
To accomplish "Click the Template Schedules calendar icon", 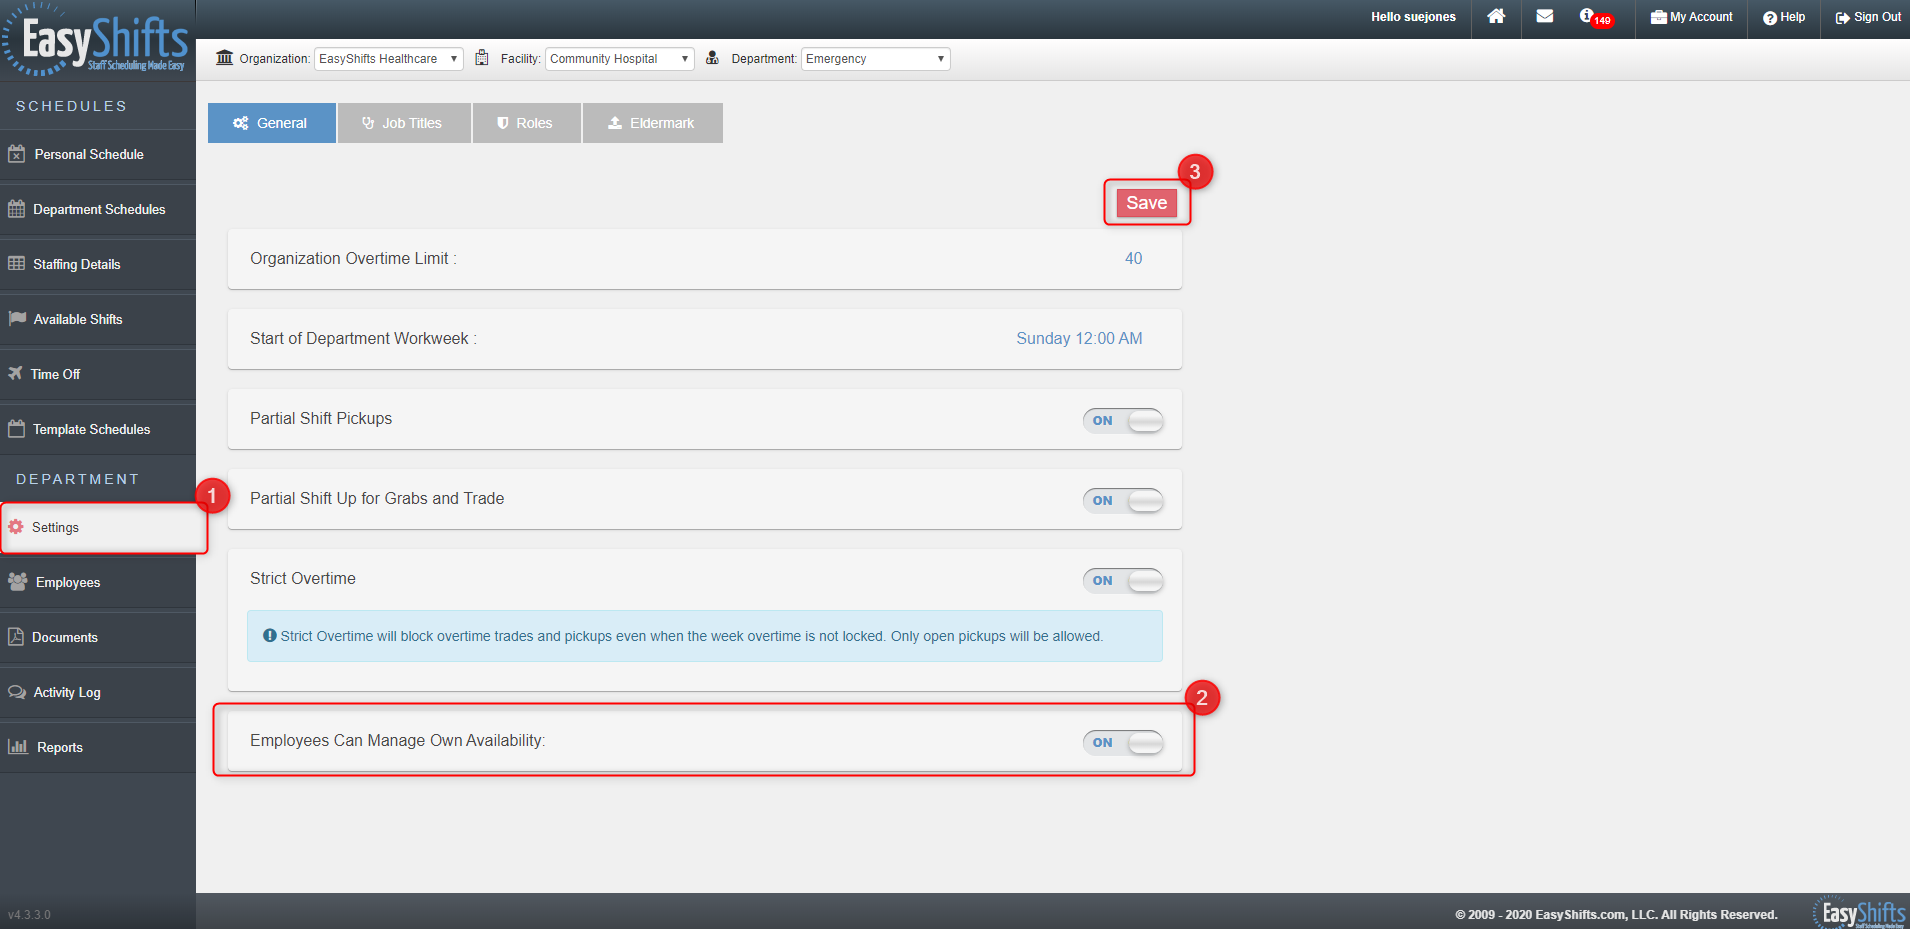I will click(16, 429).
